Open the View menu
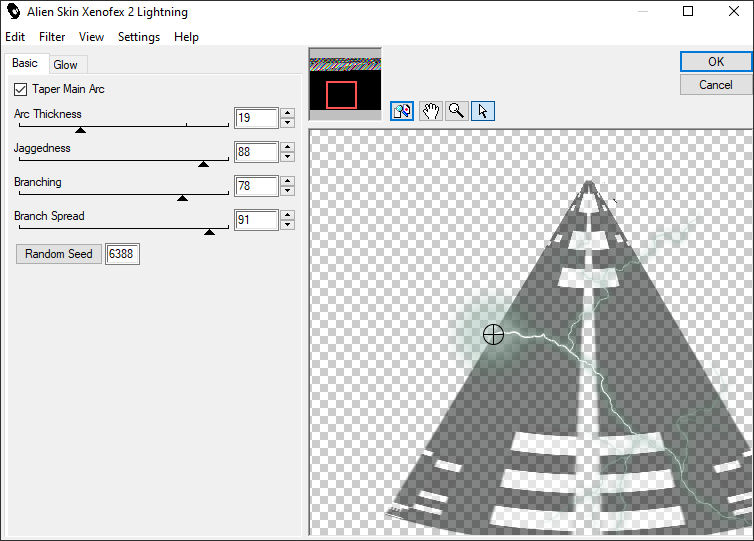 [91, 37]
